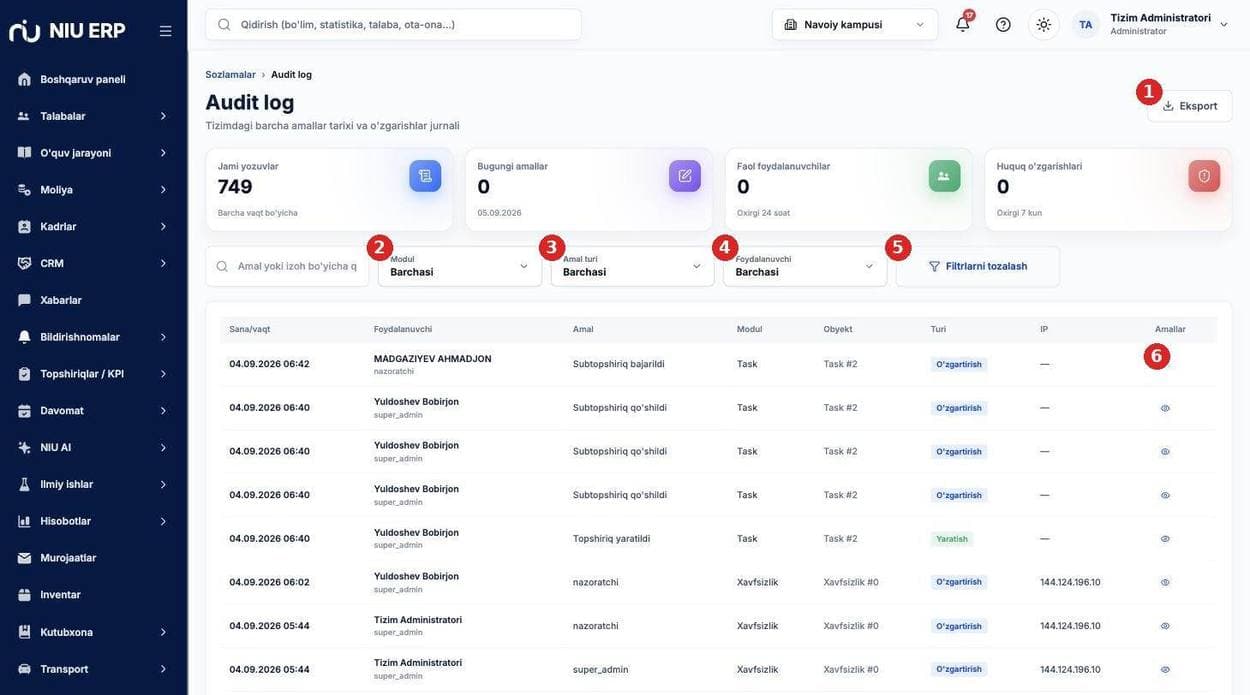Click the Kutubxona sidebar icon

[x=24, y=632]
